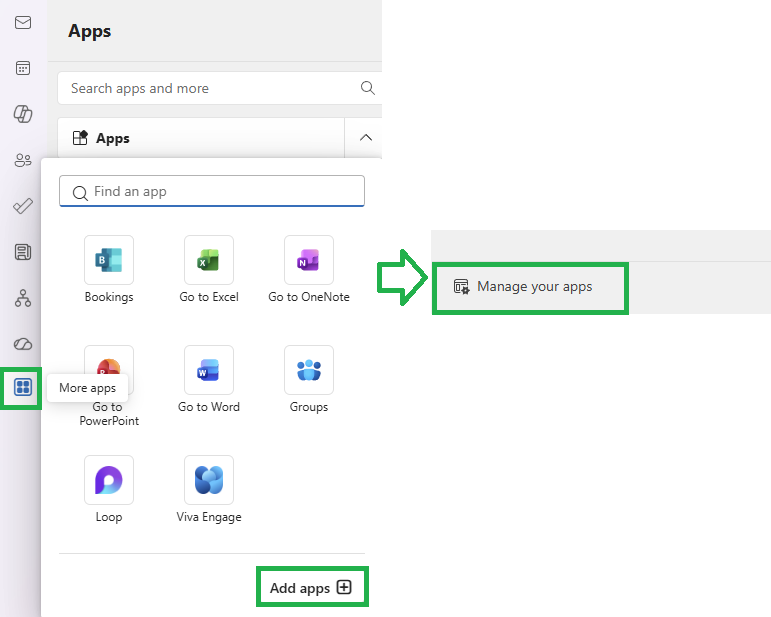Open the newsfeed icon in sidebar
The image size is (771, 617).
pyautogui.click(x=23, y=252)
